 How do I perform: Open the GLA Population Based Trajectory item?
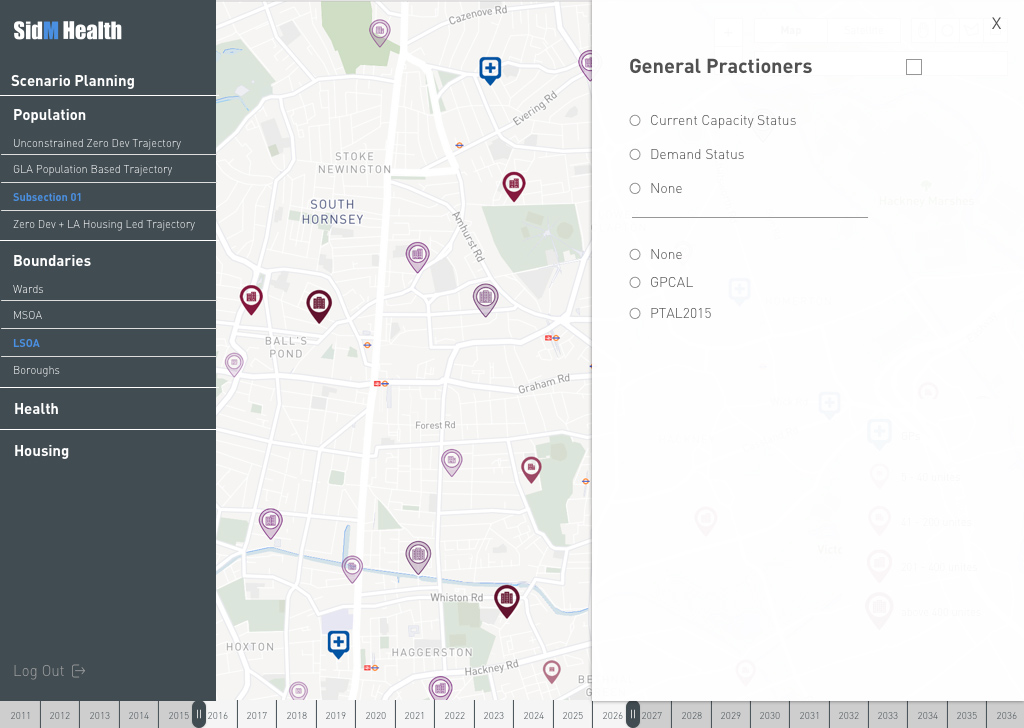click(x=92, y=169)
